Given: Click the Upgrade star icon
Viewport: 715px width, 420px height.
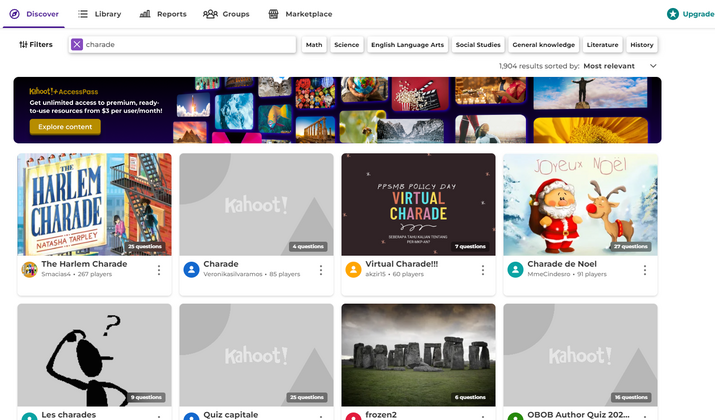Looking at the screenshot, I should [673, 14].
